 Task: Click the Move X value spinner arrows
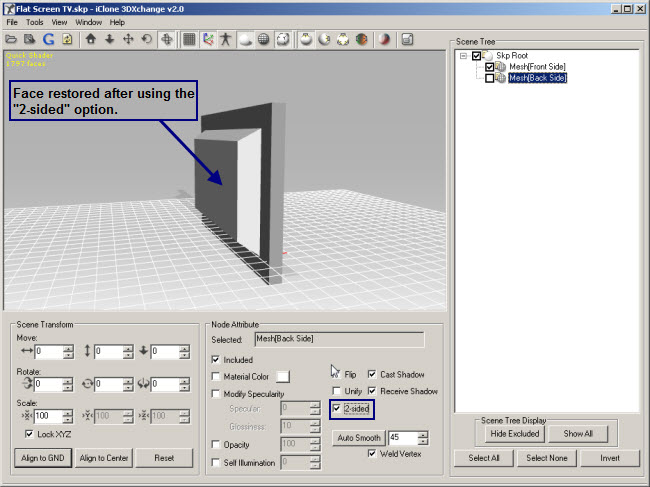(68, 352)
